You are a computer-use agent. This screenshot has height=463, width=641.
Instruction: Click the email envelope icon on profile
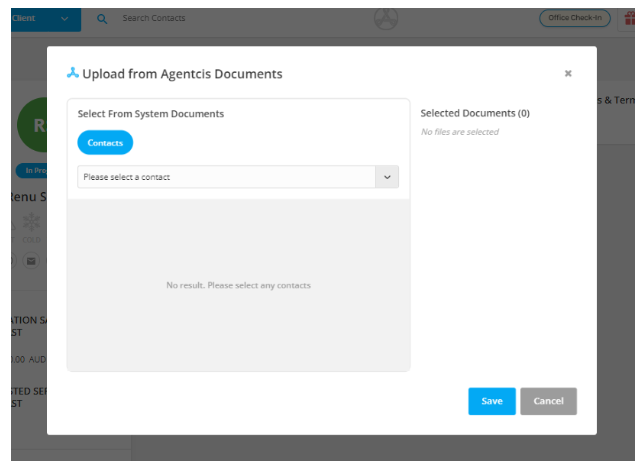tap(31, 261)
